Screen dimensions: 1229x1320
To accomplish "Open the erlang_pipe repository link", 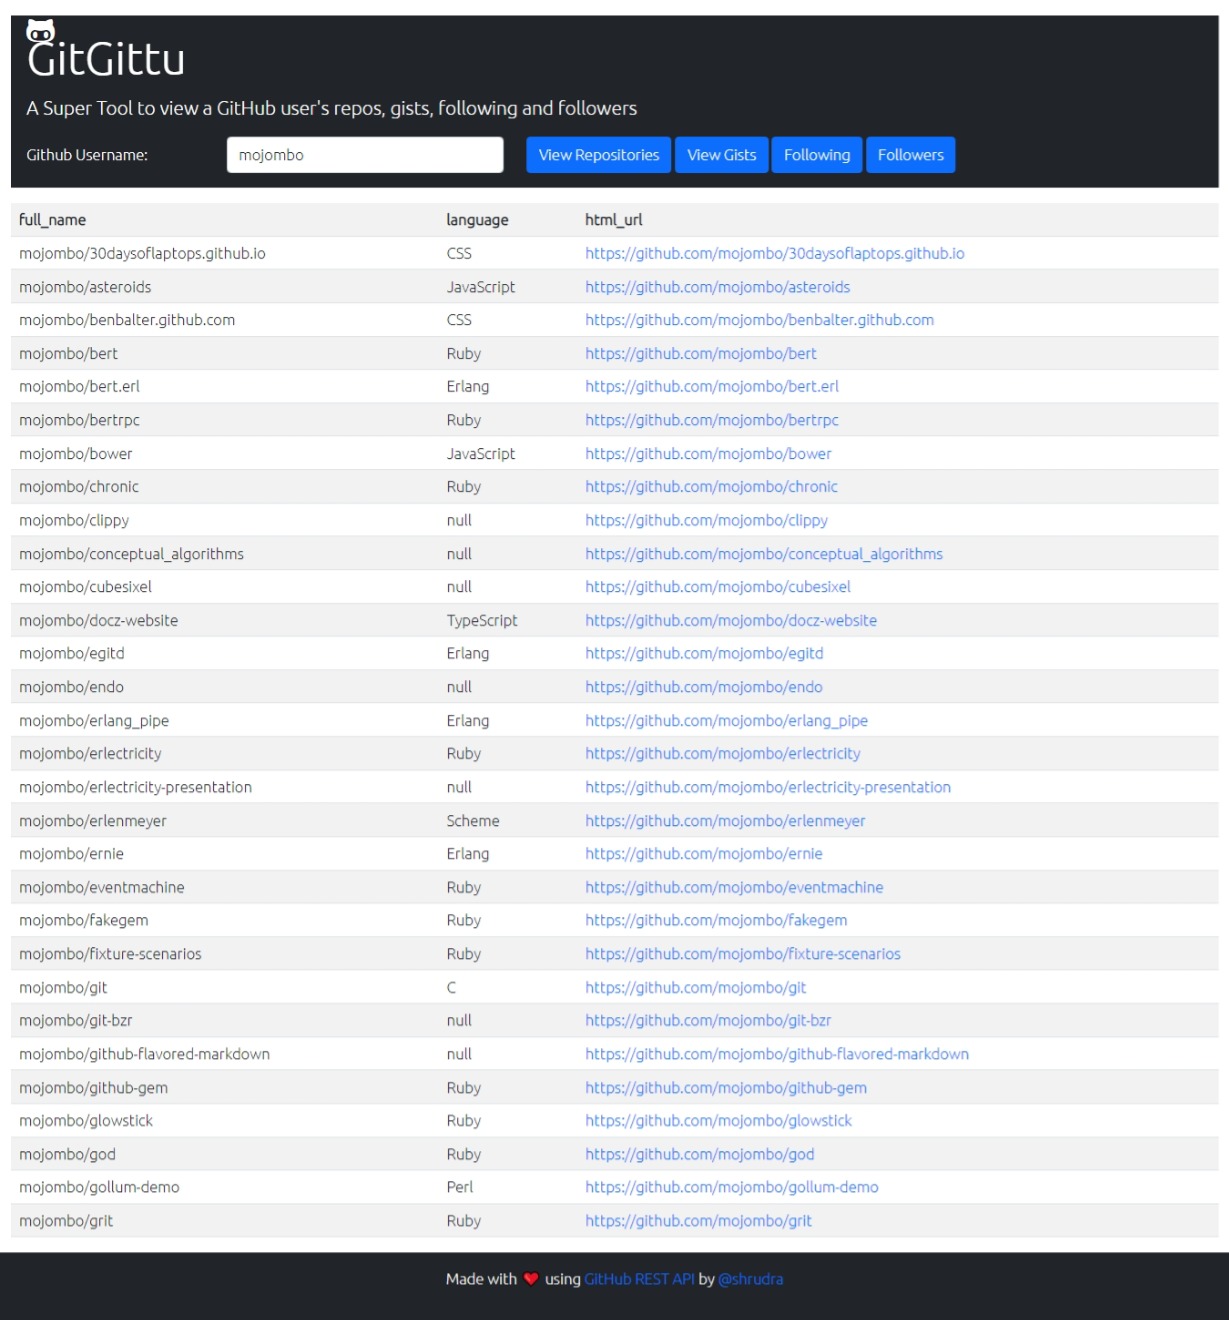I will [x=727, y=721].
